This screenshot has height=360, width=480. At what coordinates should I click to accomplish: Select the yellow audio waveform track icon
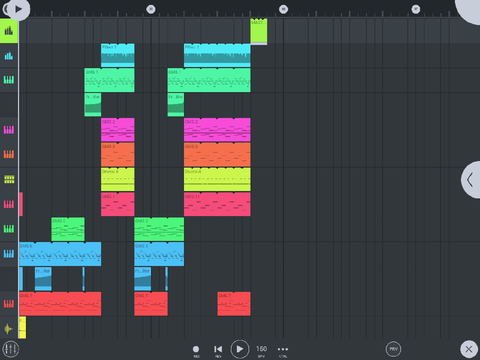[9, 329]
